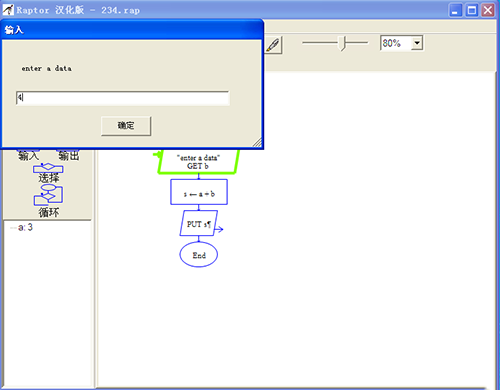Select the End oval in flowchart
This screenshot has height=390, width=500.
199,255
